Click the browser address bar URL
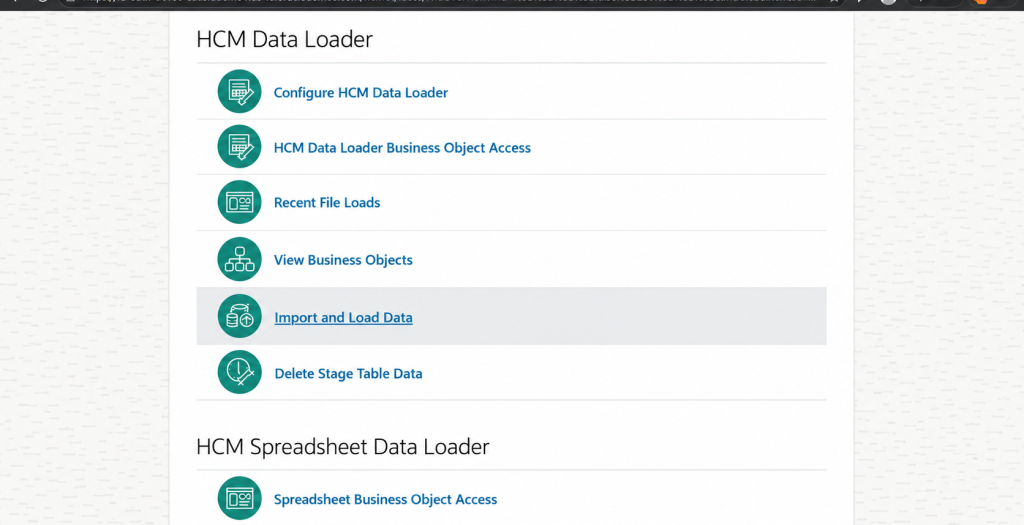The image size is (1024, 525). (x=447, y=3)
